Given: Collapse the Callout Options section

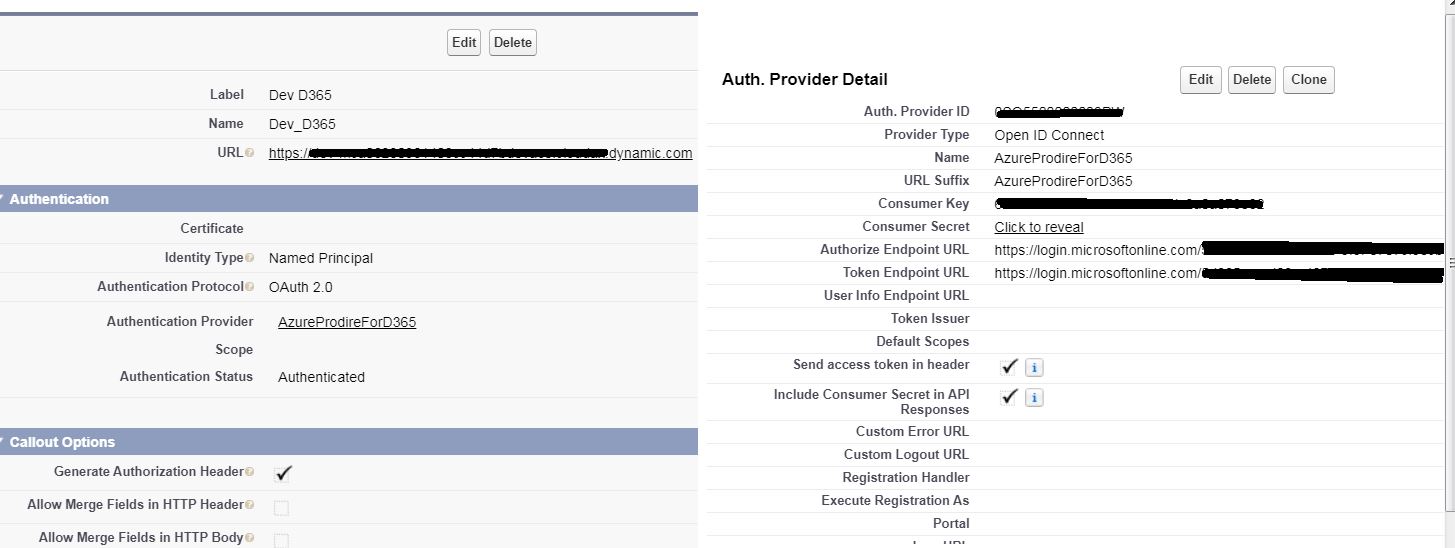Looking at the screenshot, I should pos(3,442).
